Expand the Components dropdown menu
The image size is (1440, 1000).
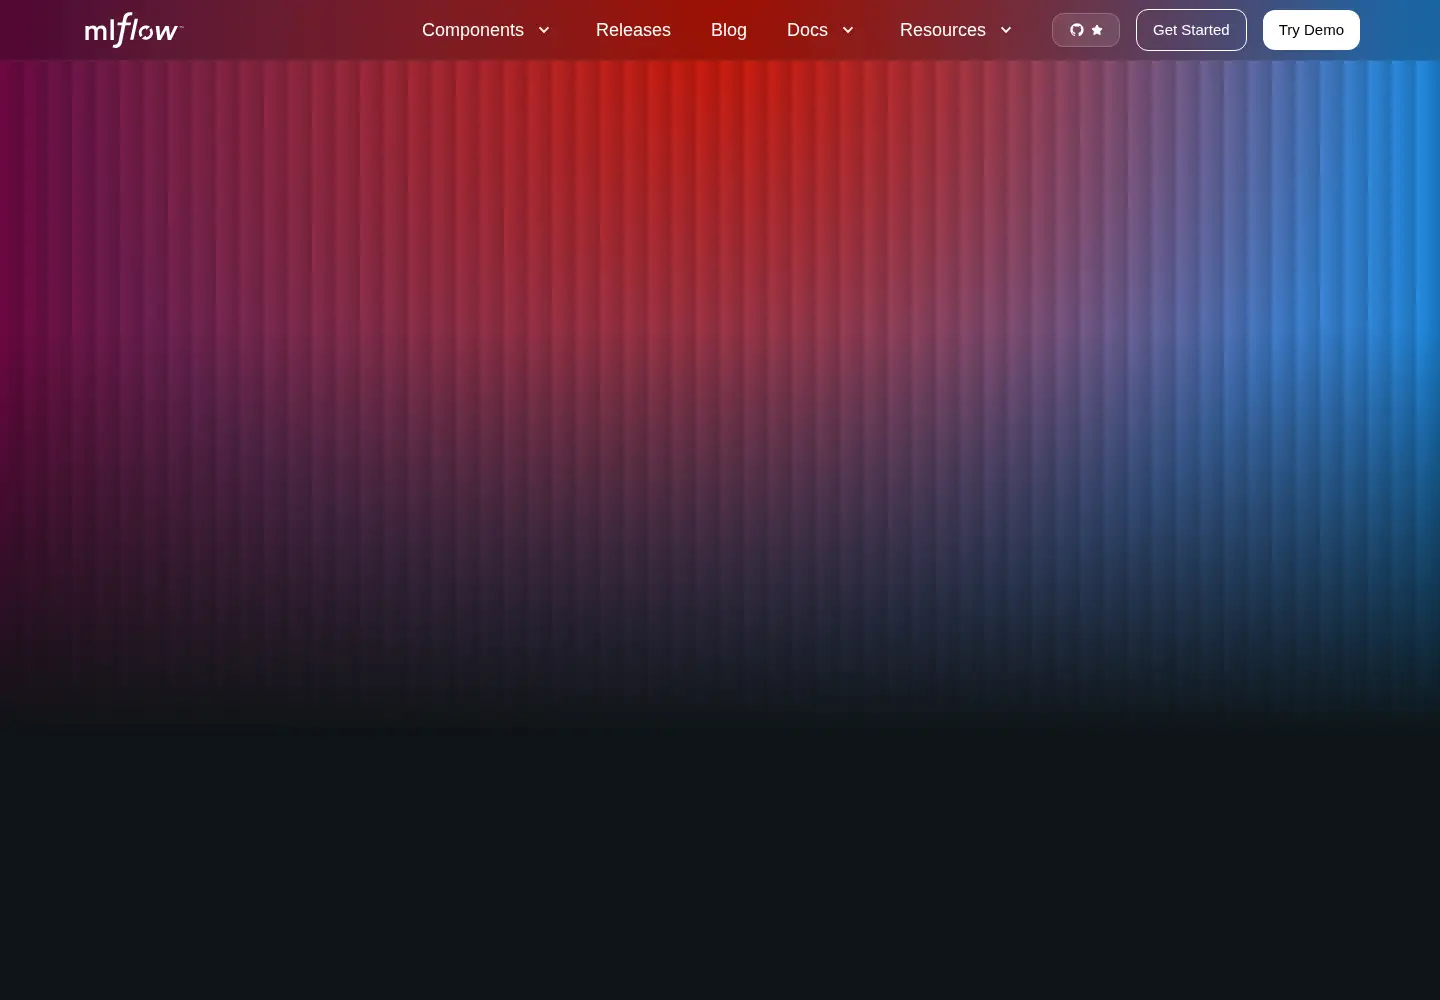(487, 30)
